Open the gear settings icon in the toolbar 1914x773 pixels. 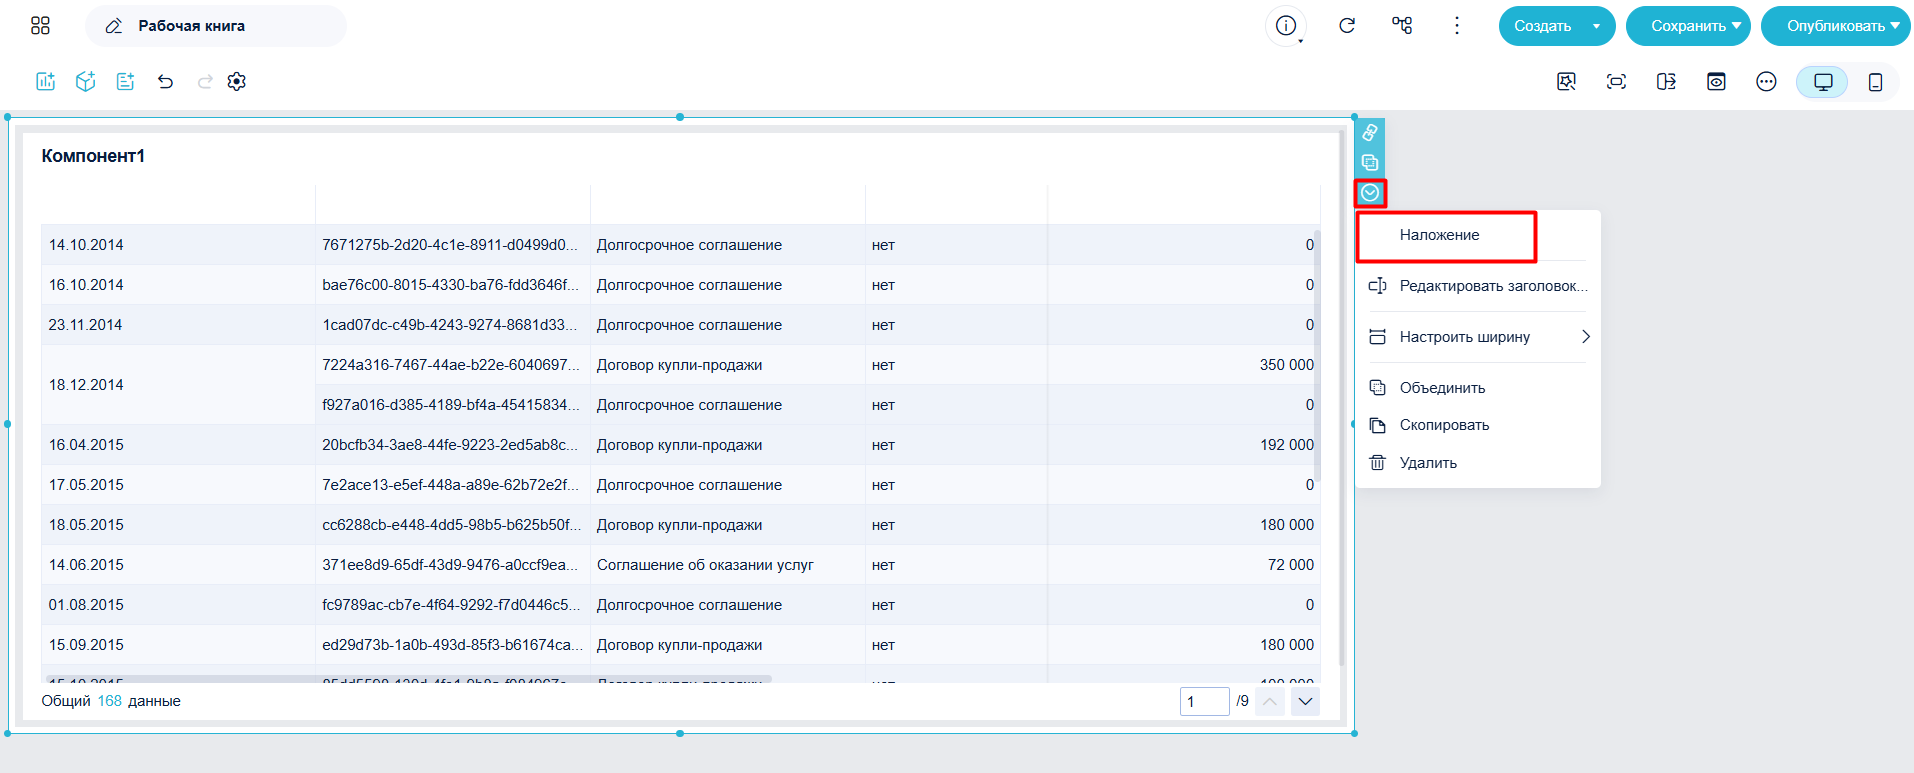tap(237, 82)
